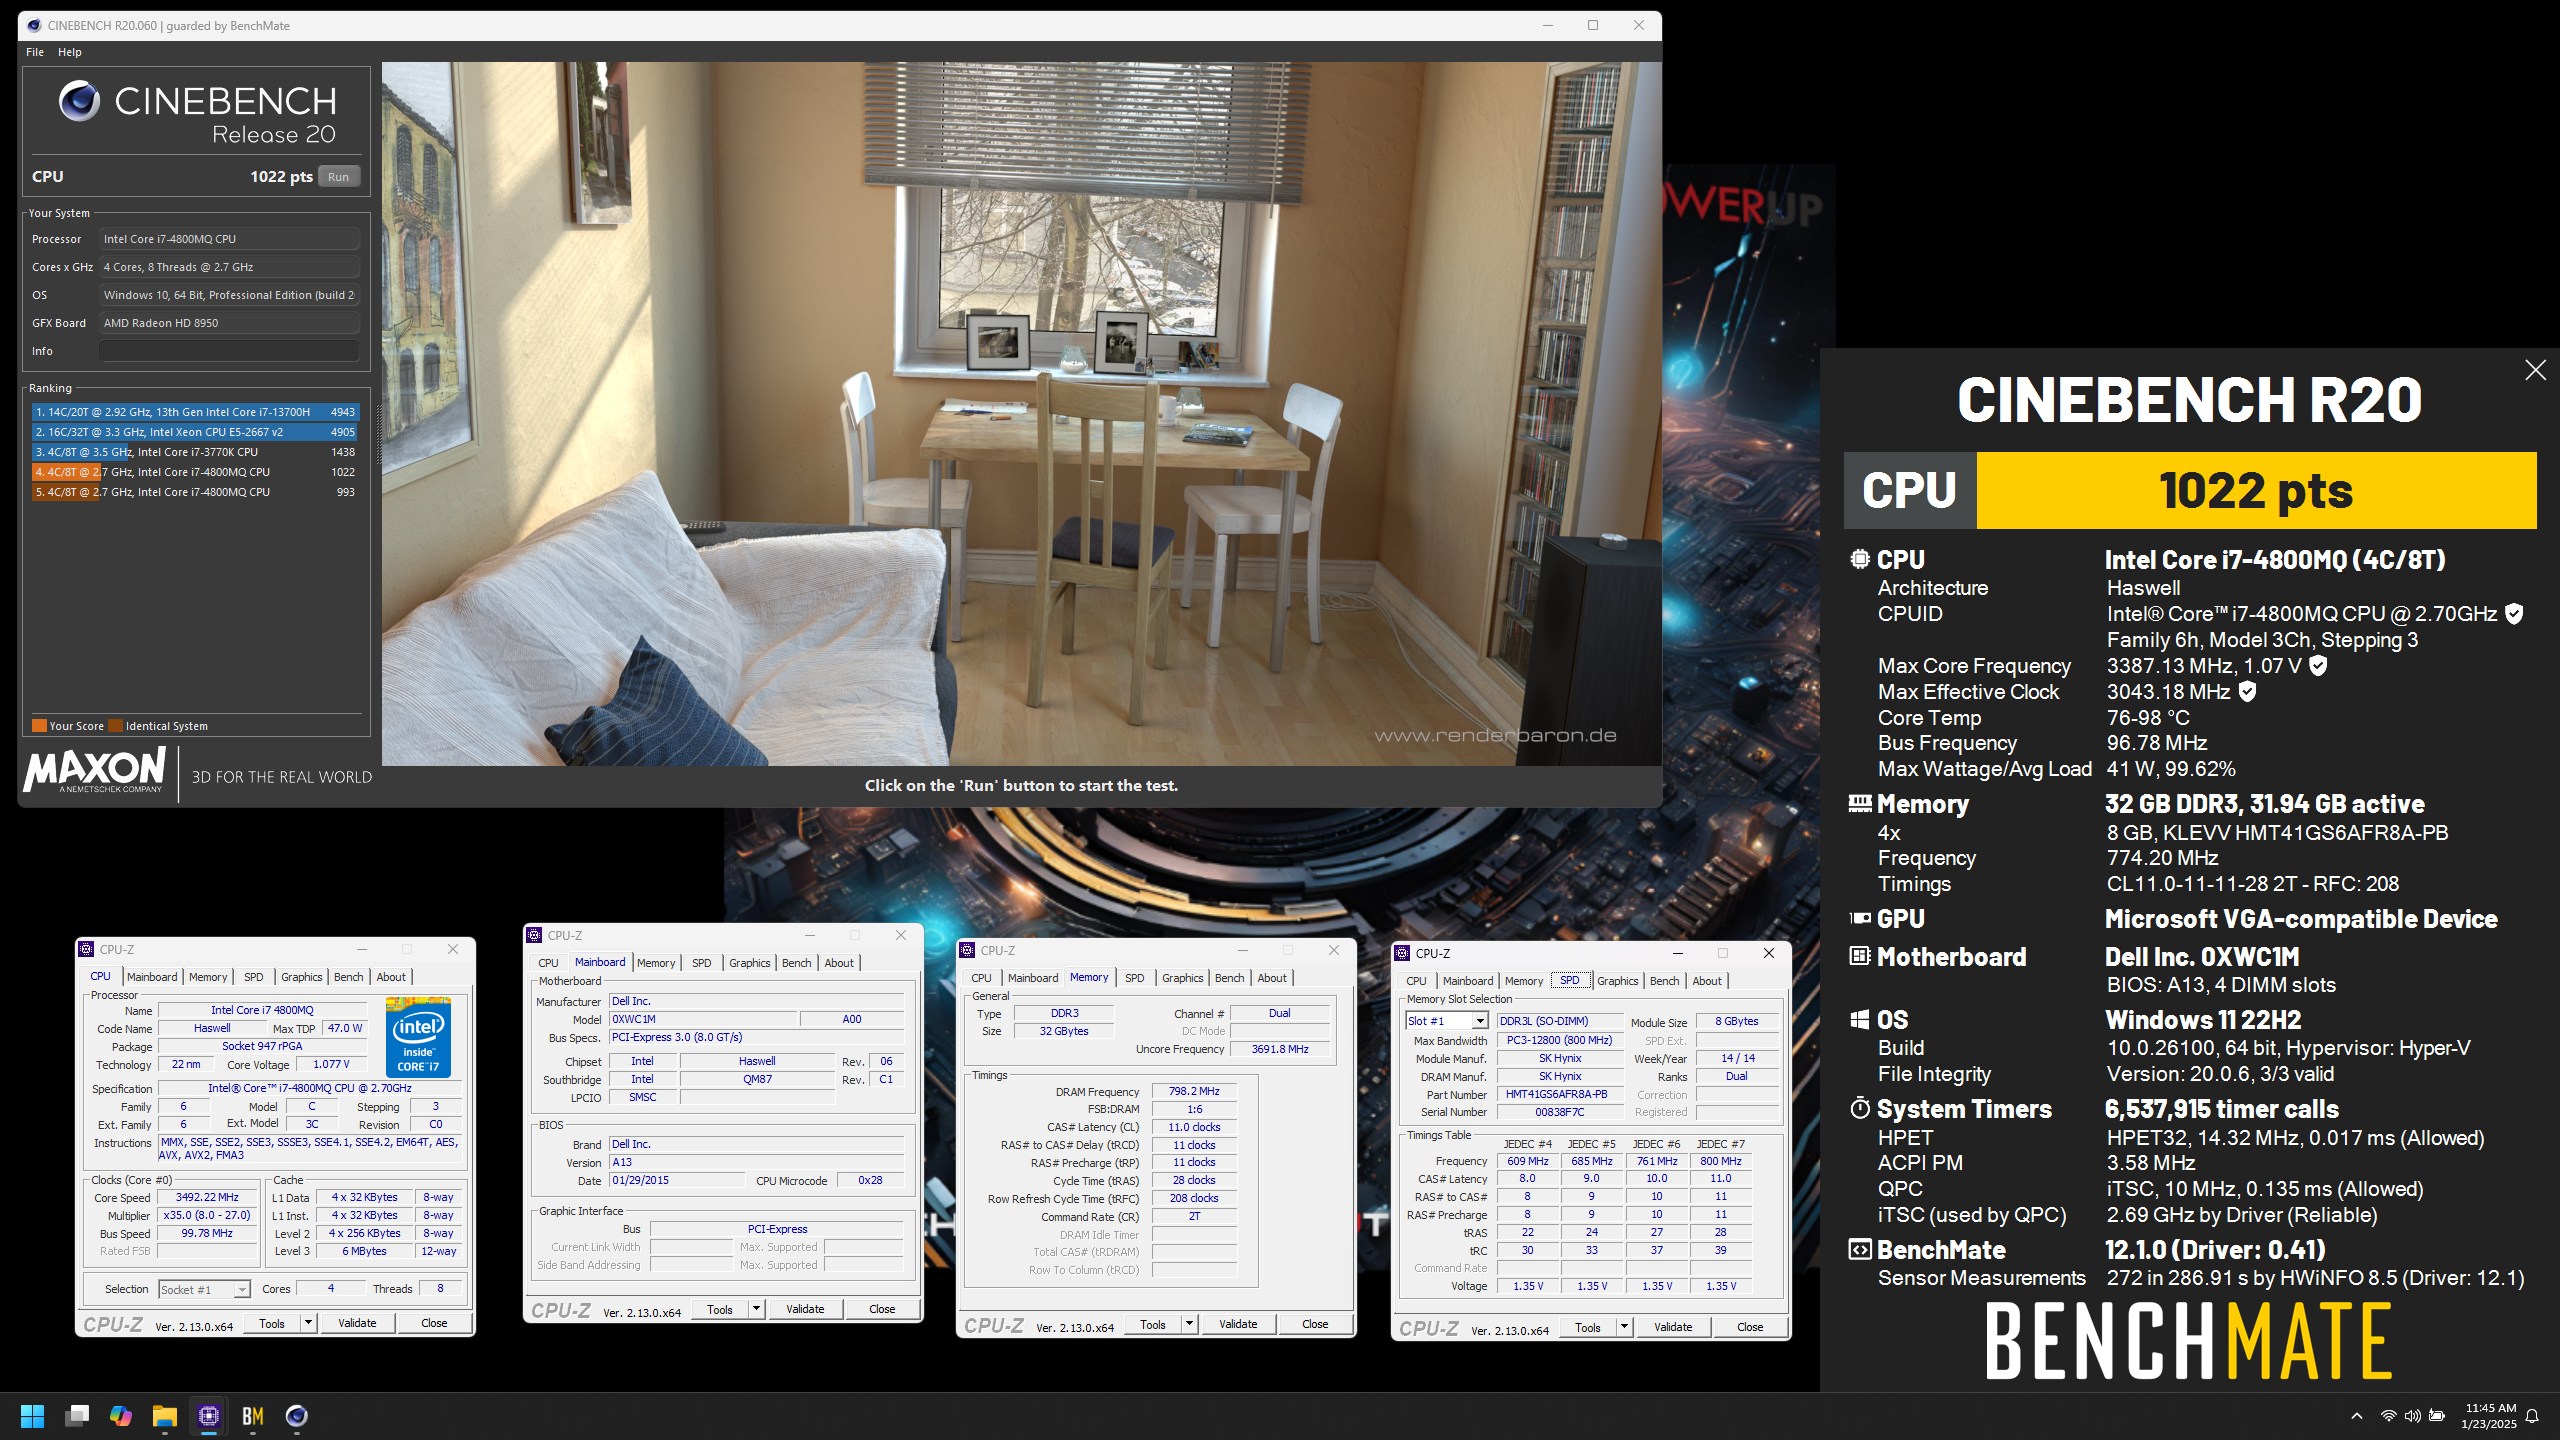Open clock showing 11:45 AM

(2489, 1416)
